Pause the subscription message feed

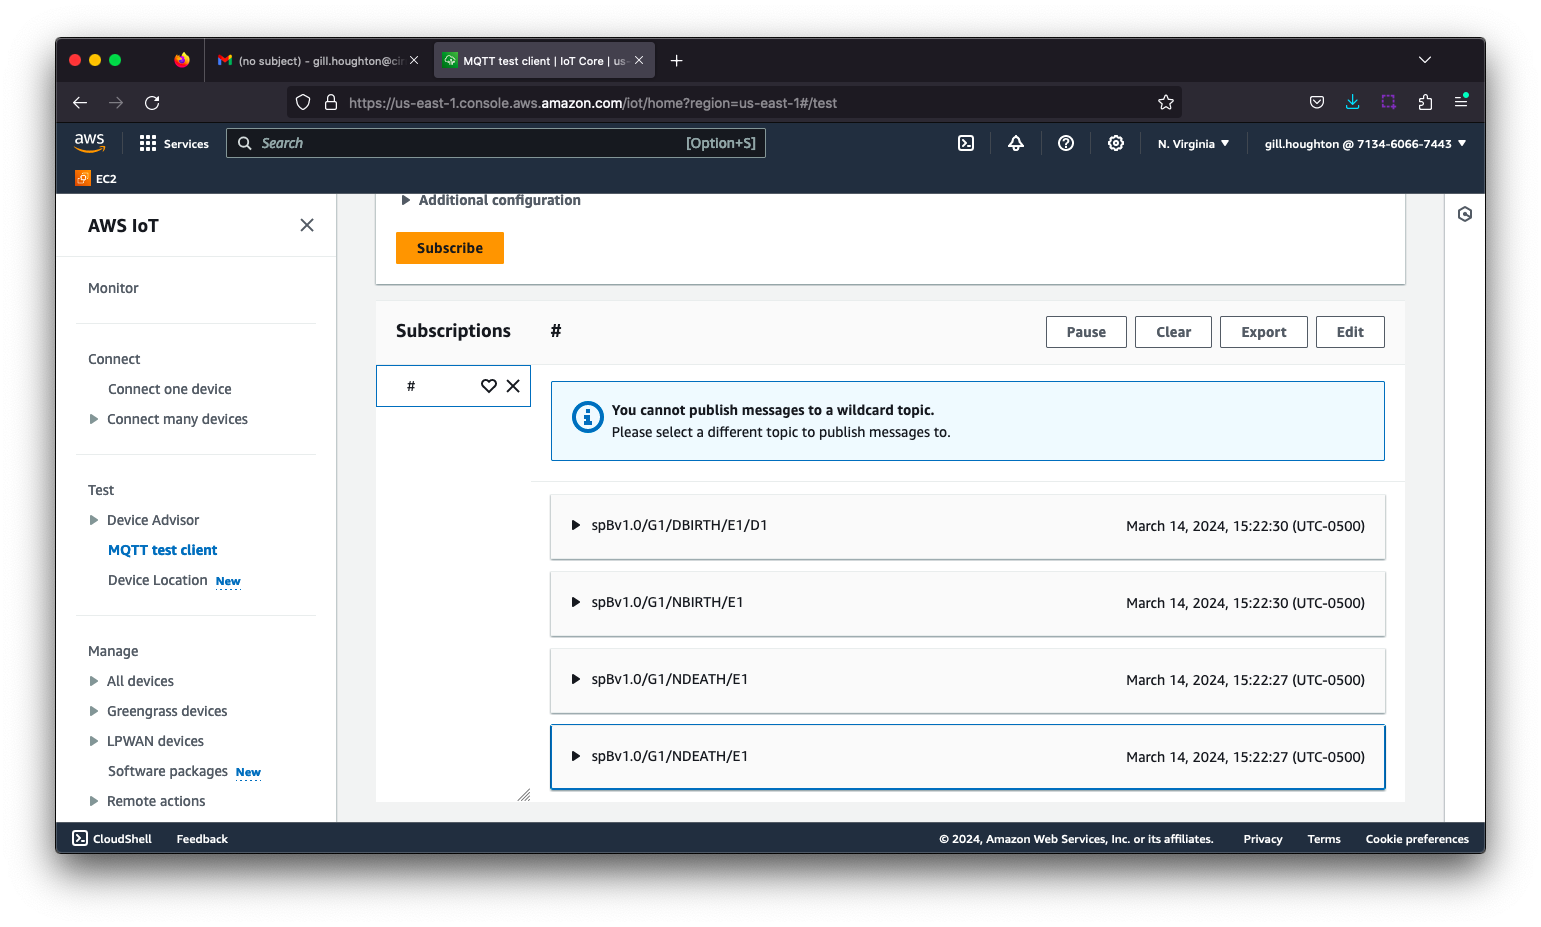(x=1086, y=332)
